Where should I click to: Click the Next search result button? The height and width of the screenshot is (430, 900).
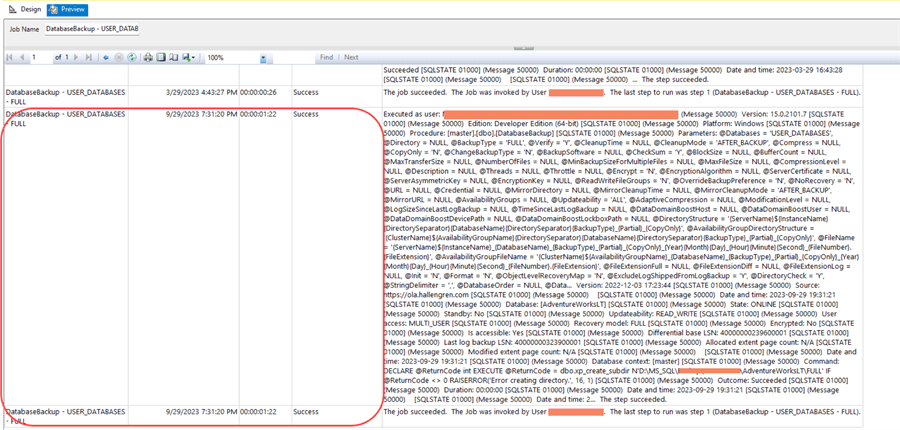tap(351, 58)
